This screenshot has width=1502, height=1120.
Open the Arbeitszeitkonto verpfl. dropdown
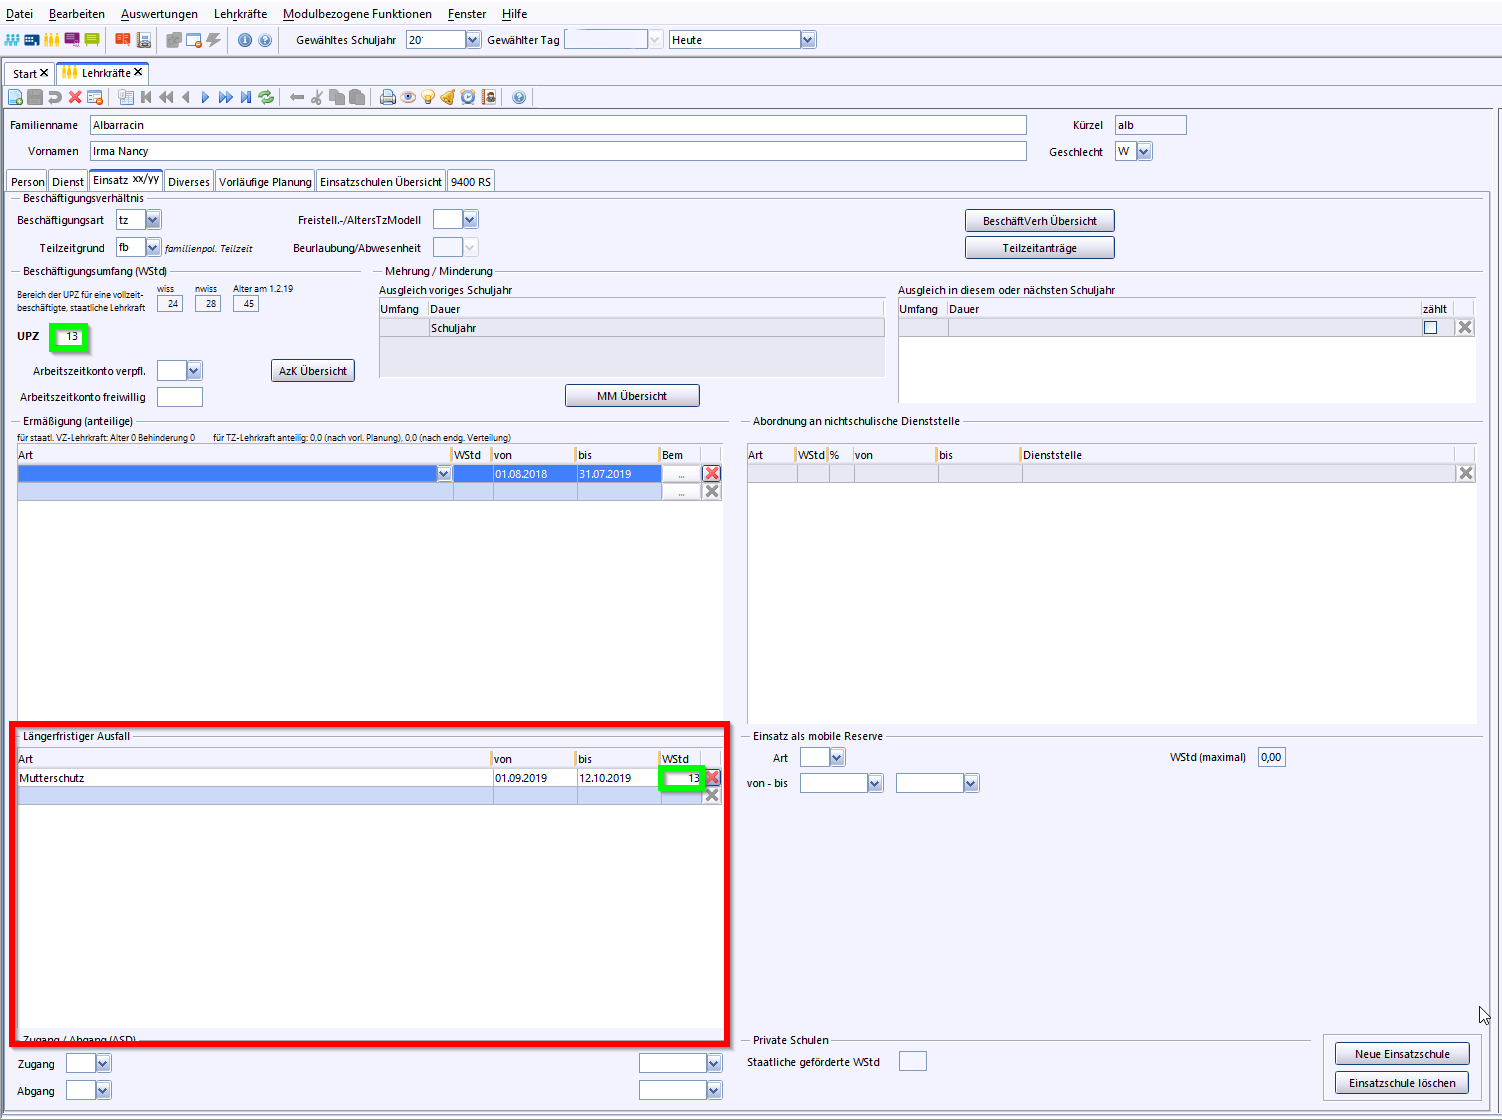click(x=194, y=371)
